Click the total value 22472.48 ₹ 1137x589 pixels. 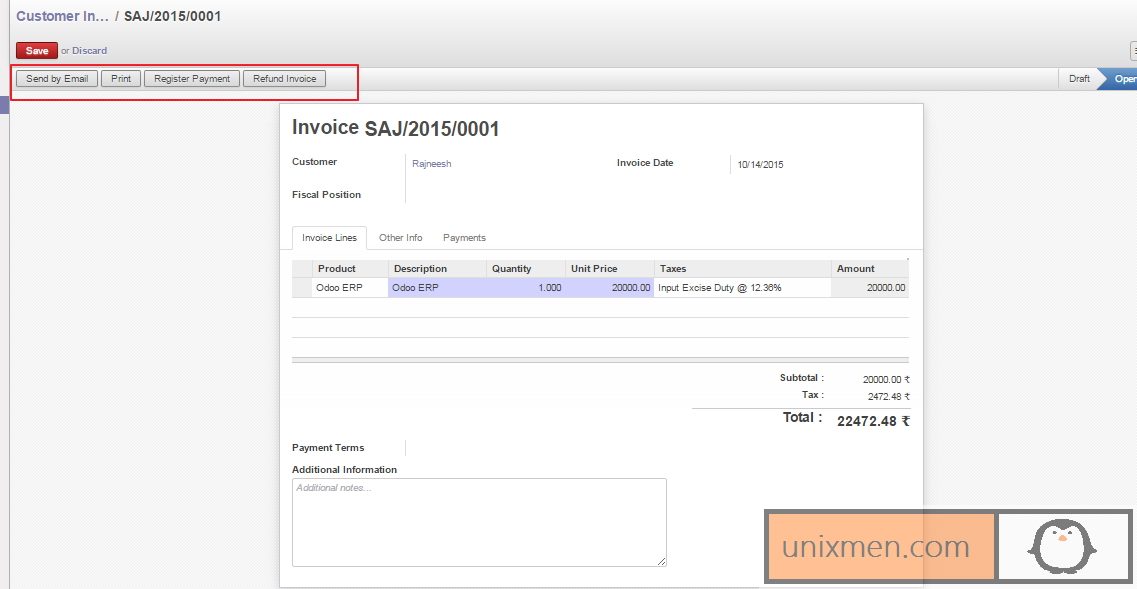[873, 421]
